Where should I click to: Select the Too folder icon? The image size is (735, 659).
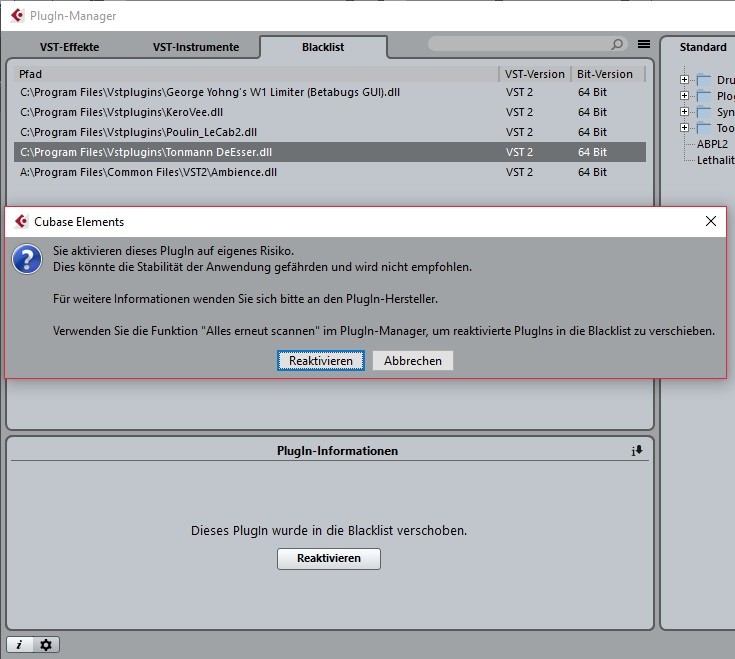pyautogui.click(x=704, y=128)
